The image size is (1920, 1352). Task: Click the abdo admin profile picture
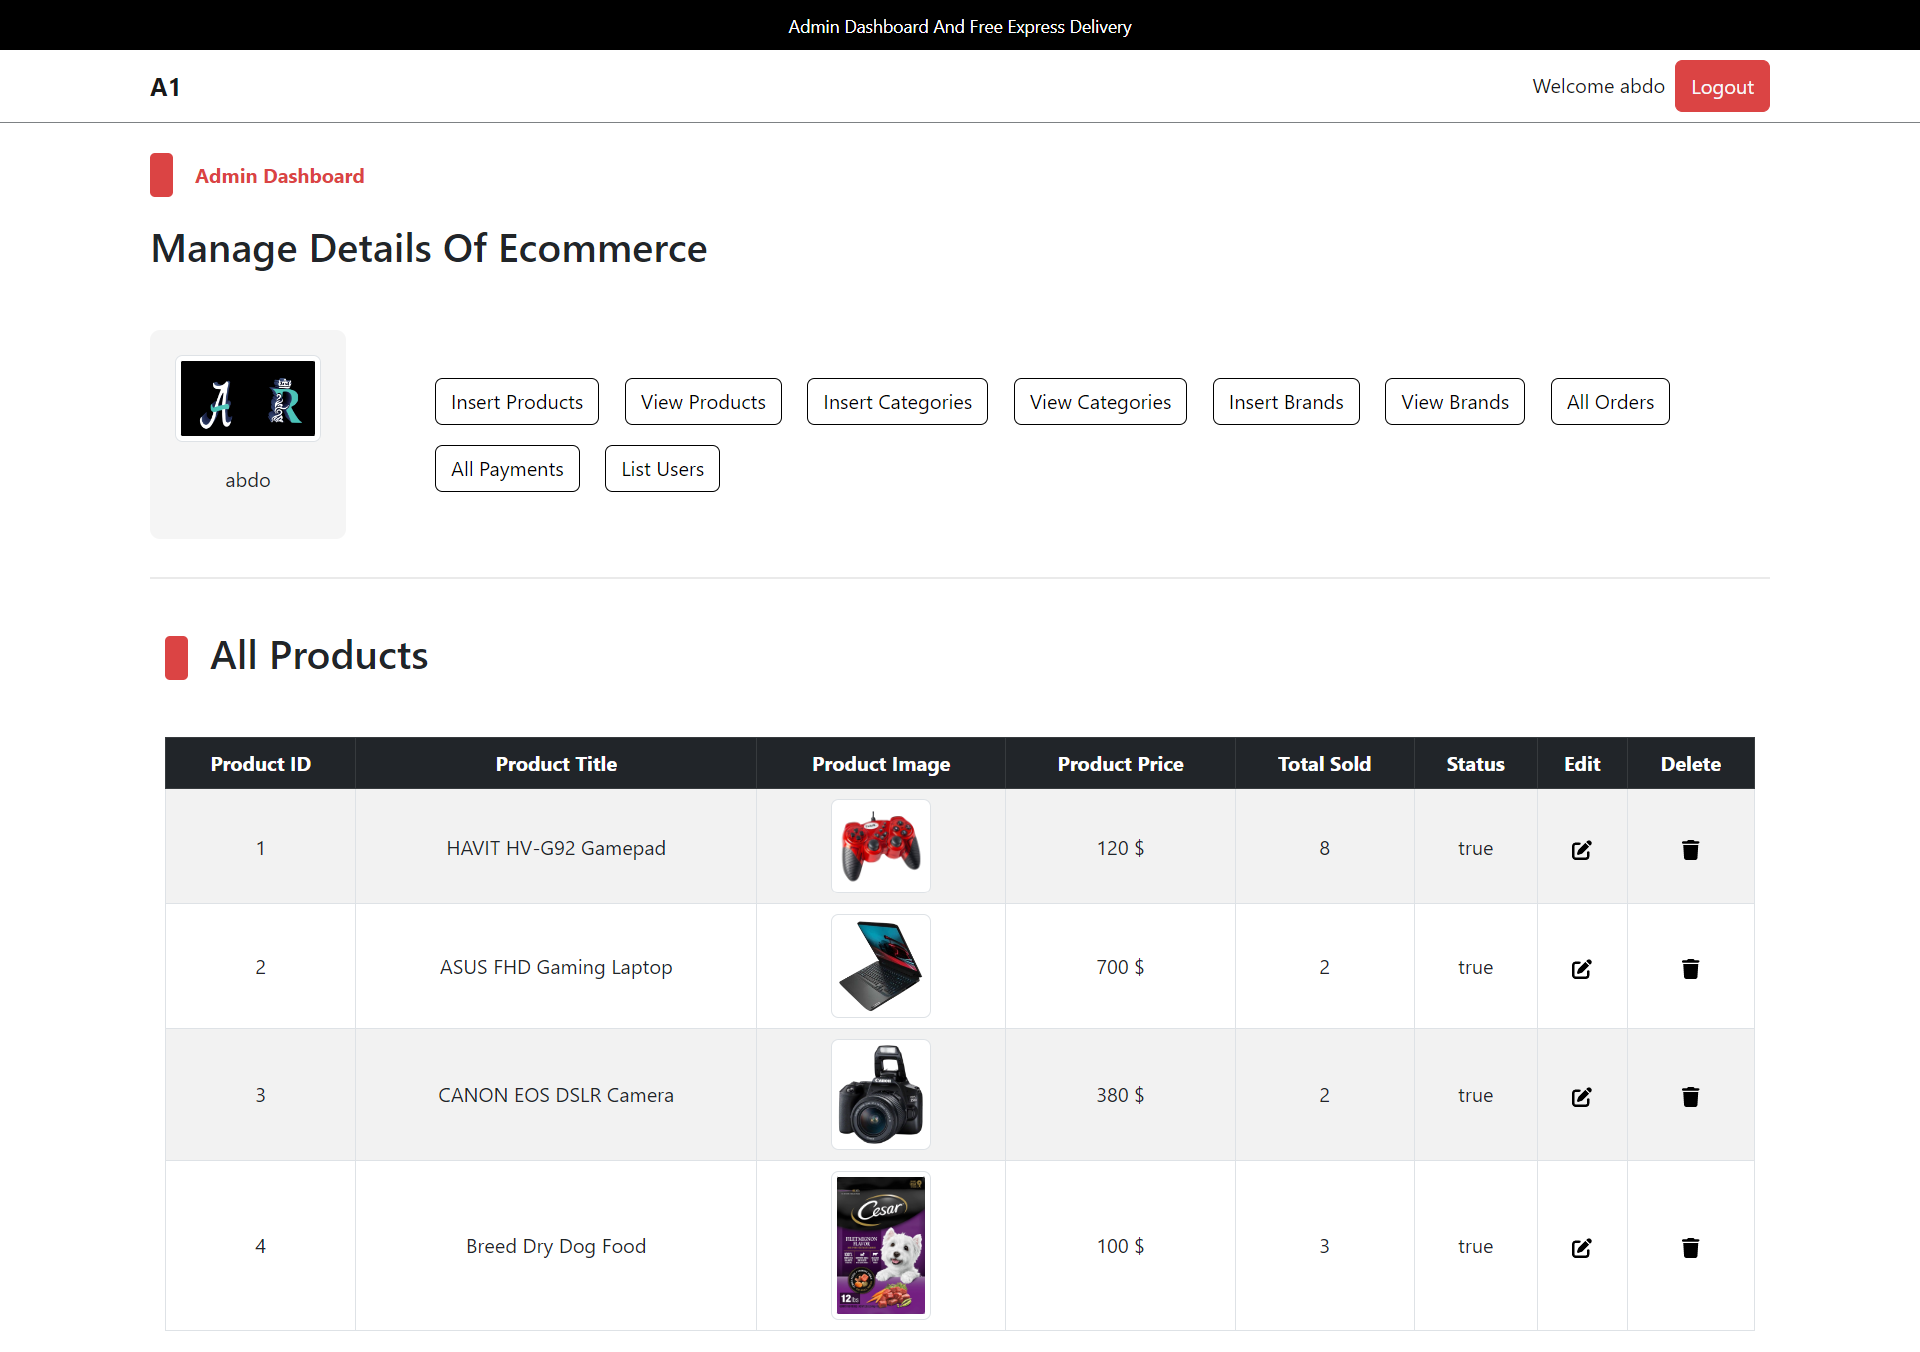tap(248, 399)
